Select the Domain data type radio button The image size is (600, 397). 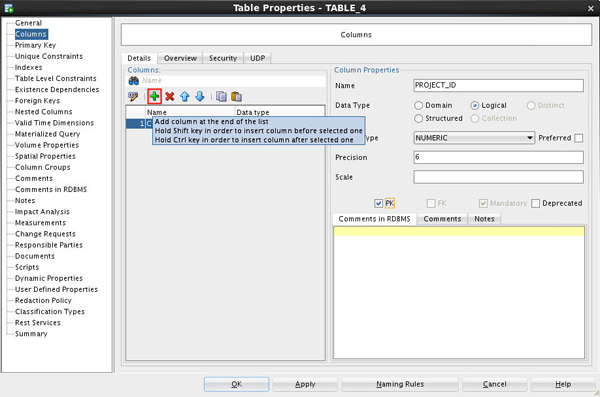click(419, 105)
